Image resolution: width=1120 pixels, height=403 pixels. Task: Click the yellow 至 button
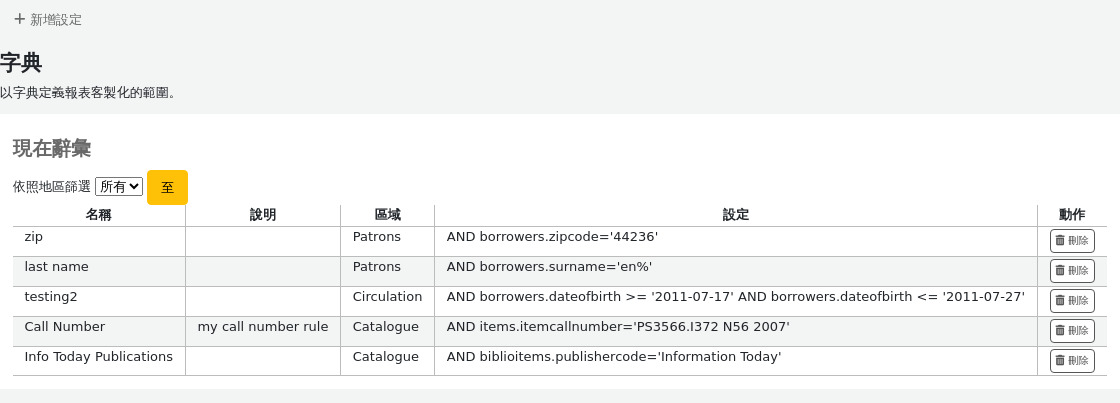pyautogui.click(x=167, y=187)
